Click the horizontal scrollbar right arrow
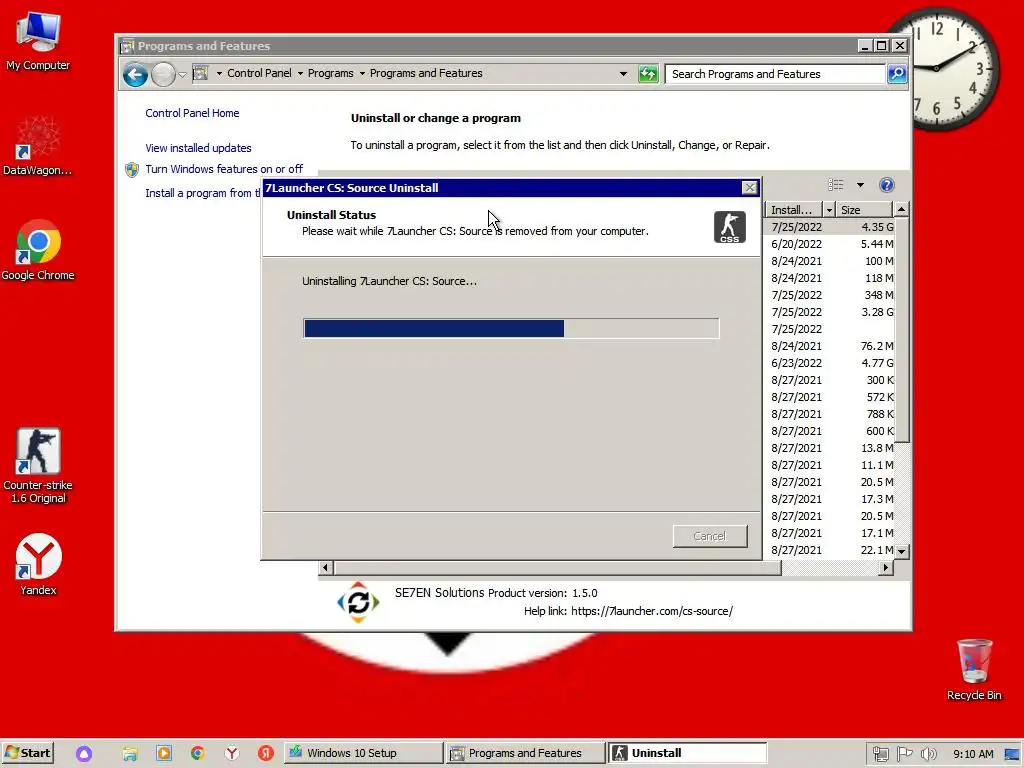The height and width of the screenshot is (768, 1024). pos(886,568)
